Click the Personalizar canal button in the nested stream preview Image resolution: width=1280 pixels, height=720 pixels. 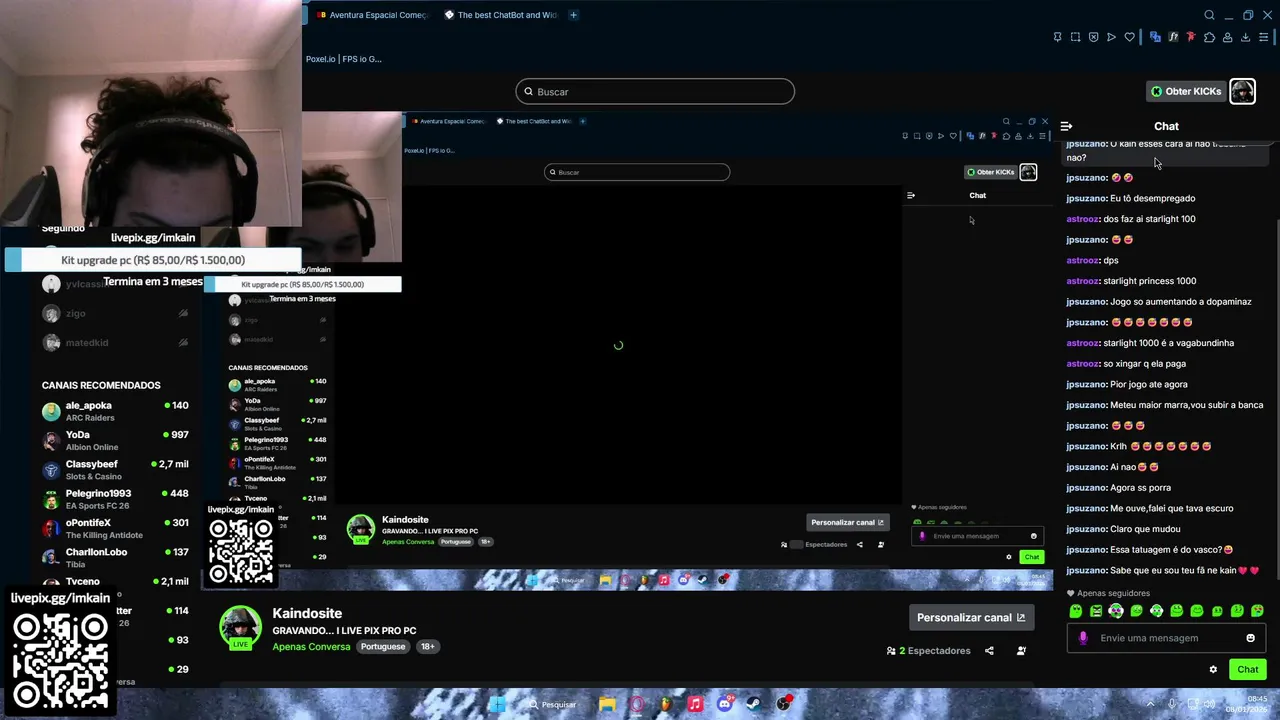847,522
